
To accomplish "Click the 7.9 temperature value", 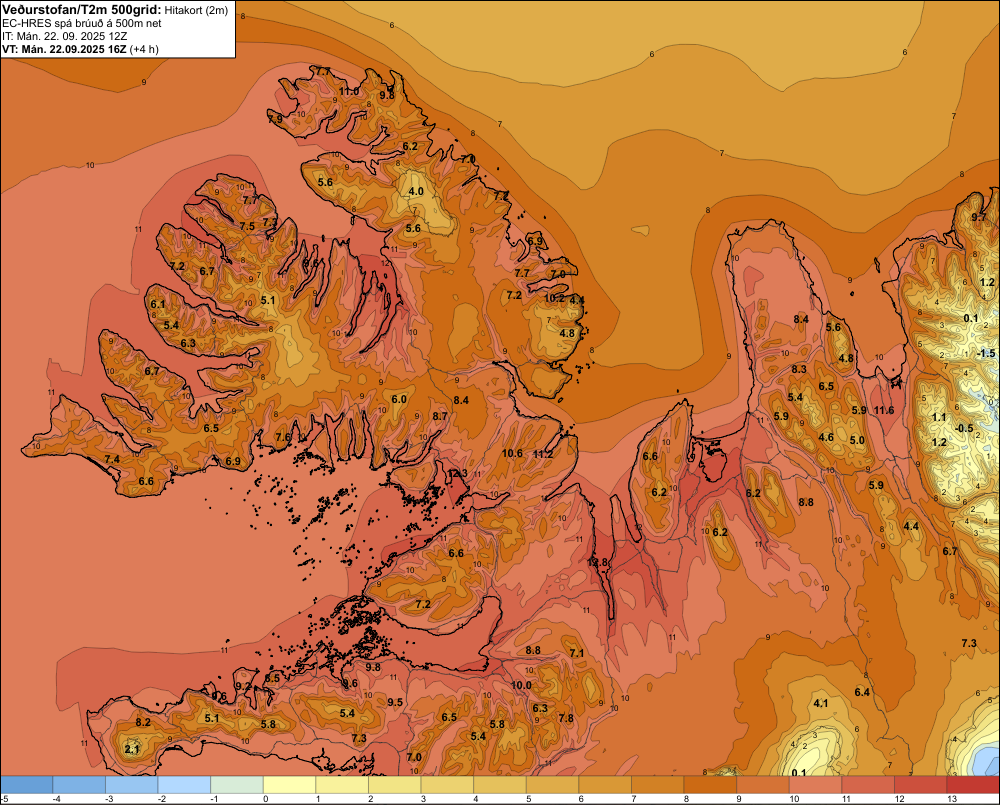I will [275, 119].
